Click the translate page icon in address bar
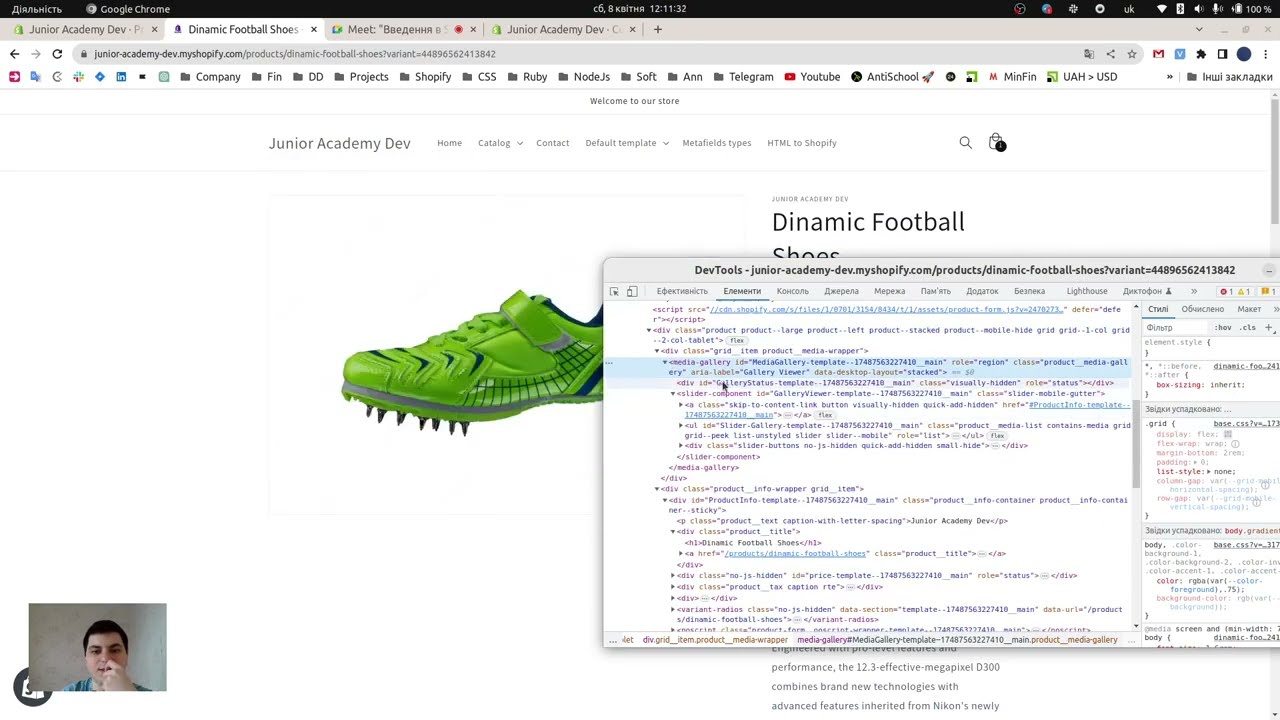The image size is (1280, 720). pyautogui.click(x=1089, y=54)
